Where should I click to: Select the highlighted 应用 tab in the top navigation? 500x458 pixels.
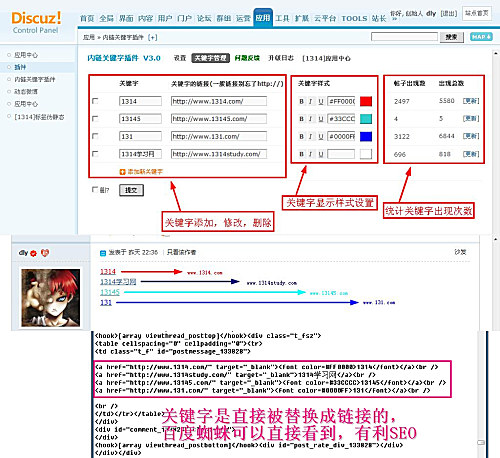pyautogui.click(x=263, y=18)
